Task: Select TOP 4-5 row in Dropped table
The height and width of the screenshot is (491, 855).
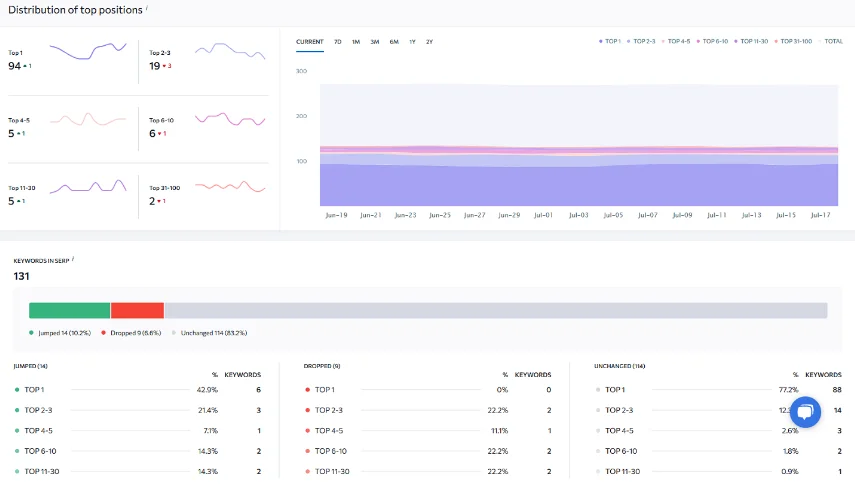Action: coord(428,430)
